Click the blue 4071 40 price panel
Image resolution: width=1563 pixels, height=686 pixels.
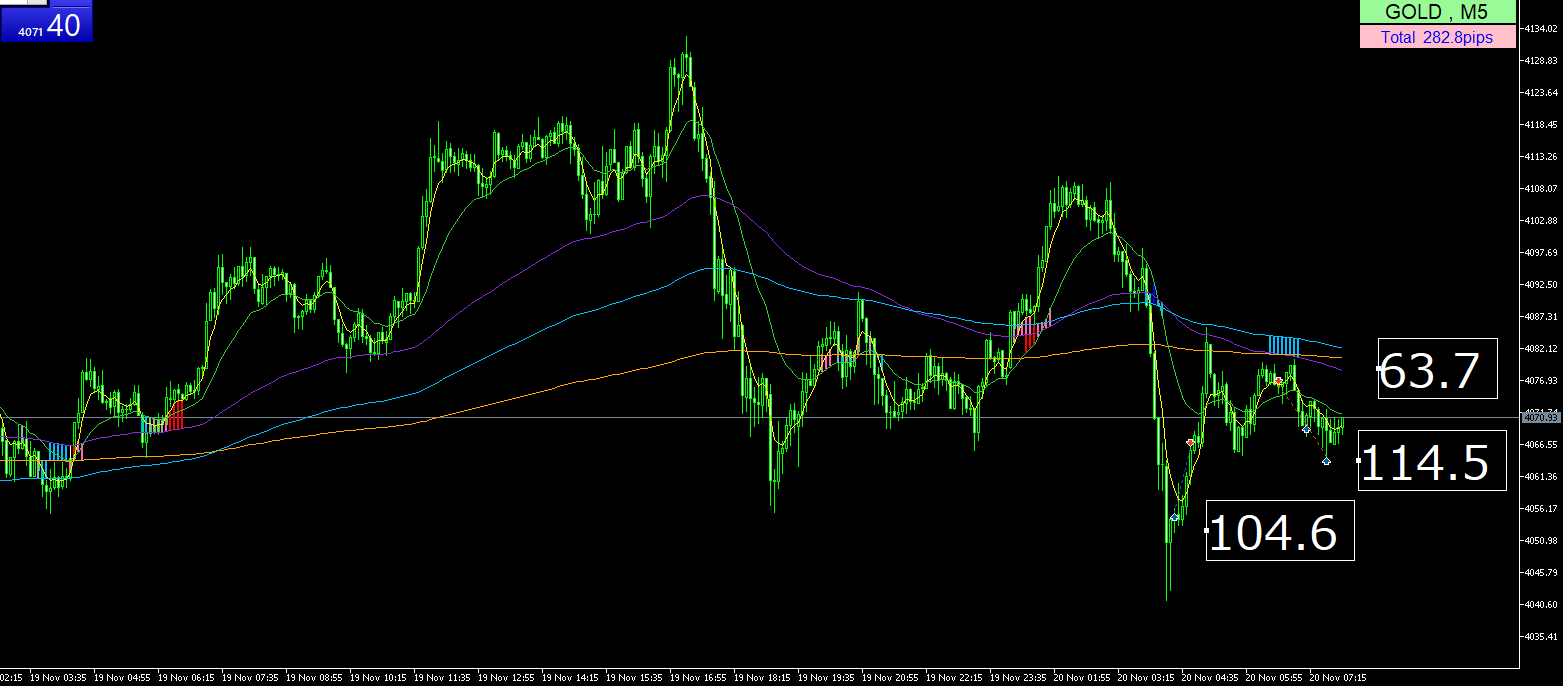coord(46,22)
